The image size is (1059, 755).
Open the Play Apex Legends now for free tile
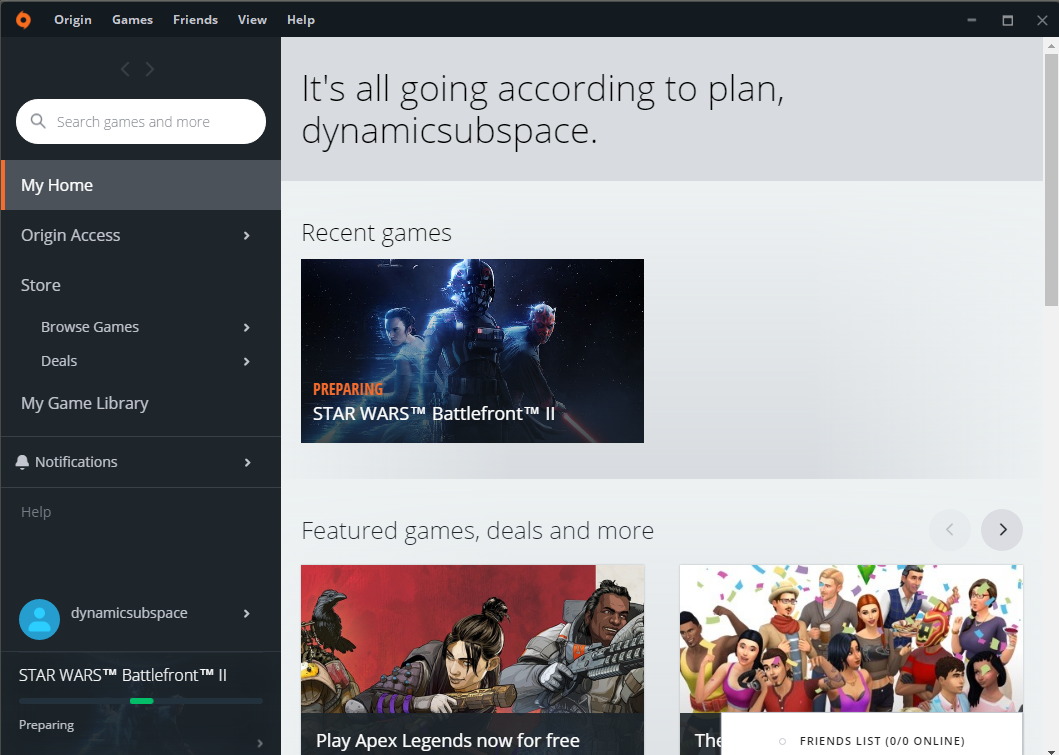[472, 660]
